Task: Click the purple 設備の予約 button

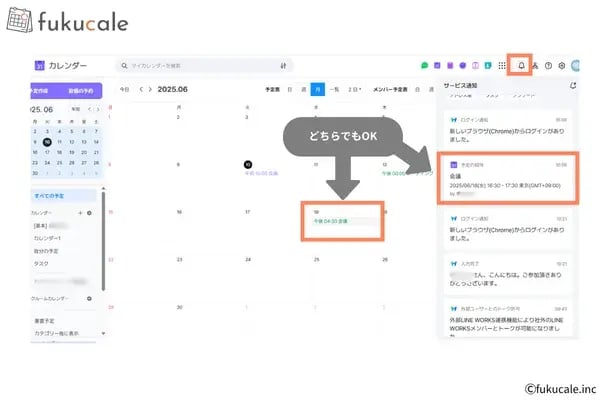Action: 81,91
